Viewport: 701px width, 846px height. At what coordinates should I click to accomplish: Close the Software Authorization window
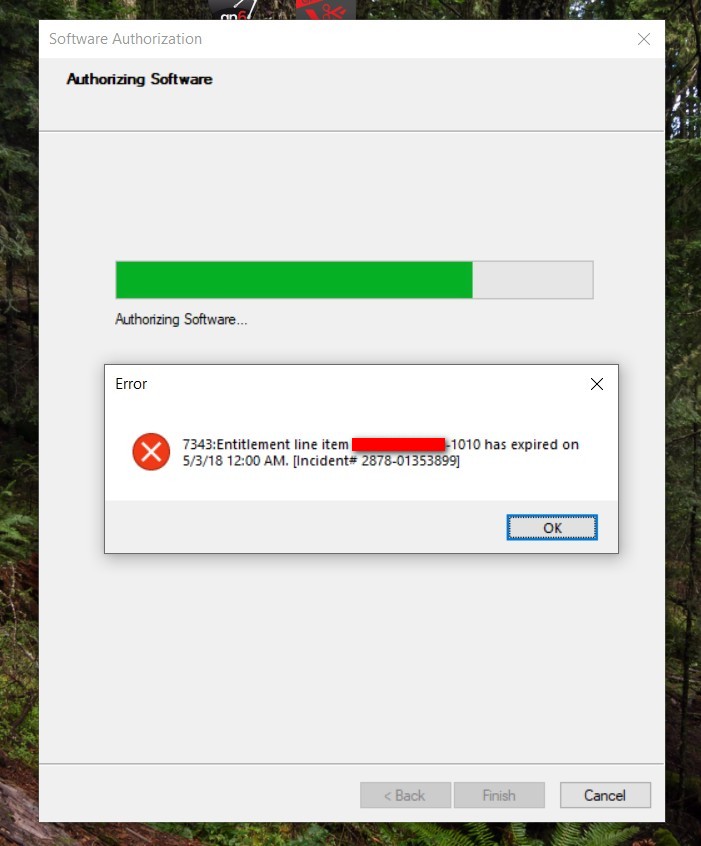click(x=643, y=39)
